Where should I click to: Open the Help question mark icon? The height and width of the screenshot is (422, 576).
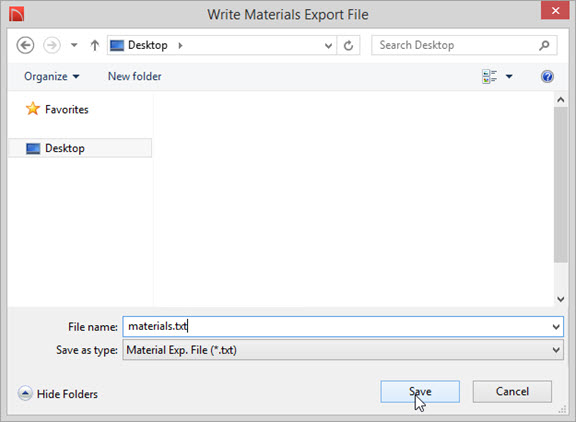click(x=547, y=76)
